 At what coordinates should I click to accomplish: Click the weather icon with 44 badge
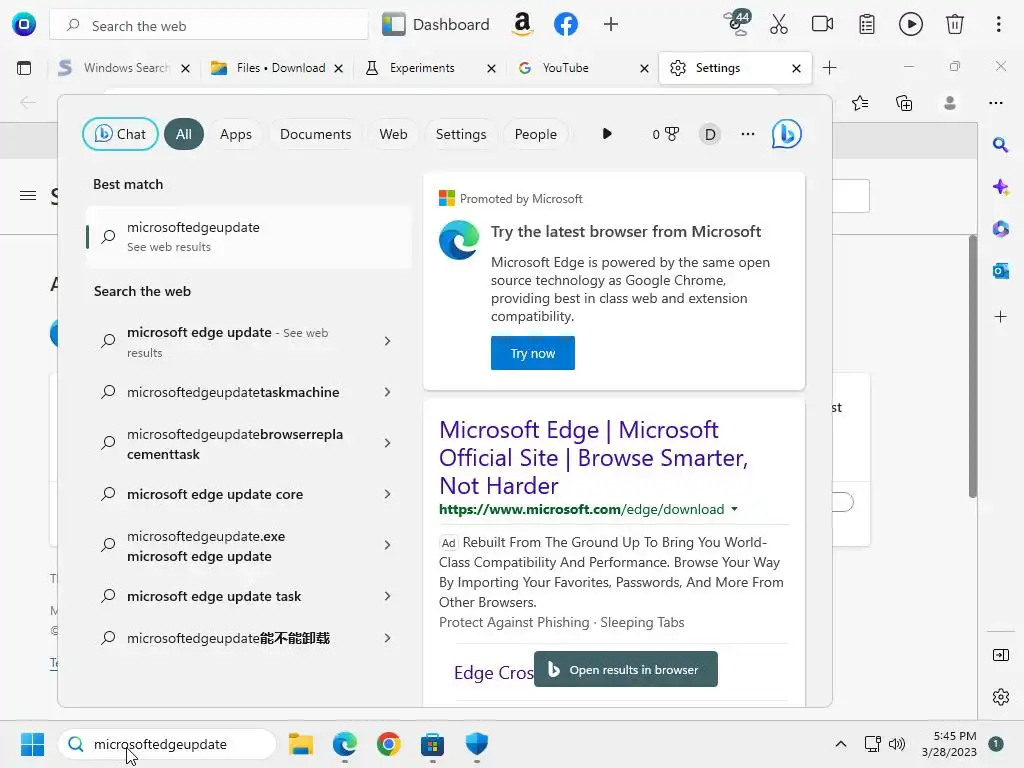click(x=738, y=23)
